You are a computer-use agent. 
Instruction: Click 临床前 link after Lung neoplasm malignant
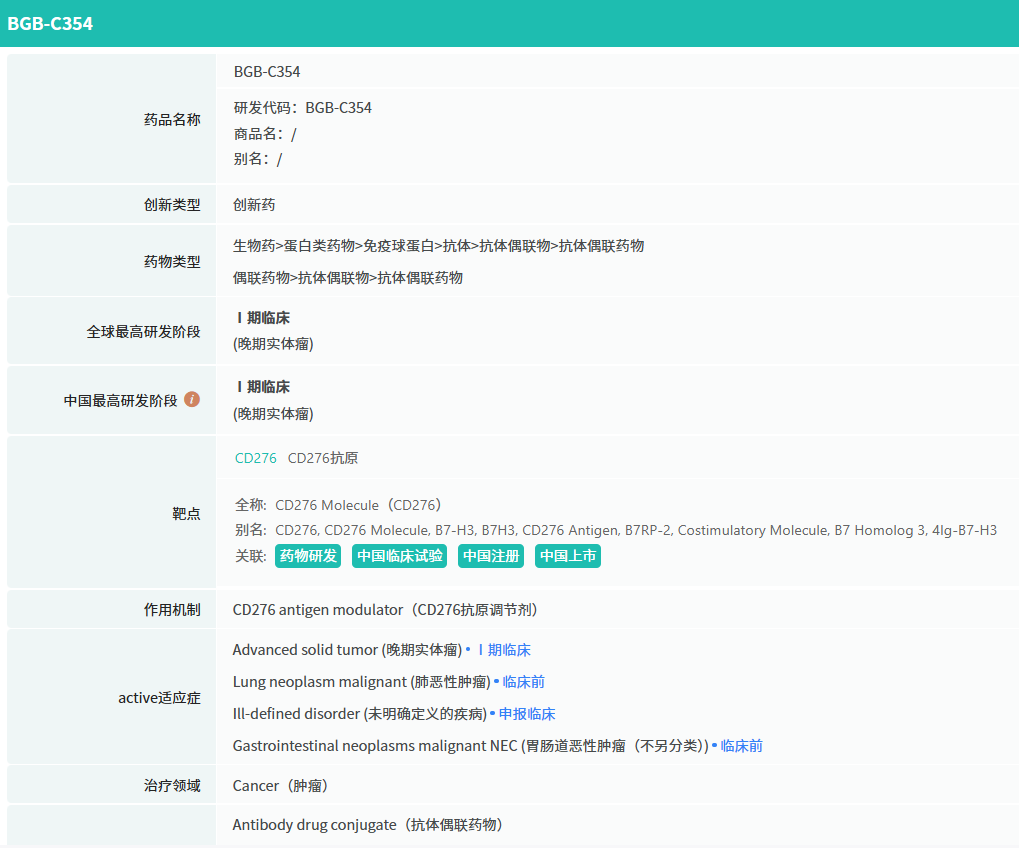[x=523, y=682]
